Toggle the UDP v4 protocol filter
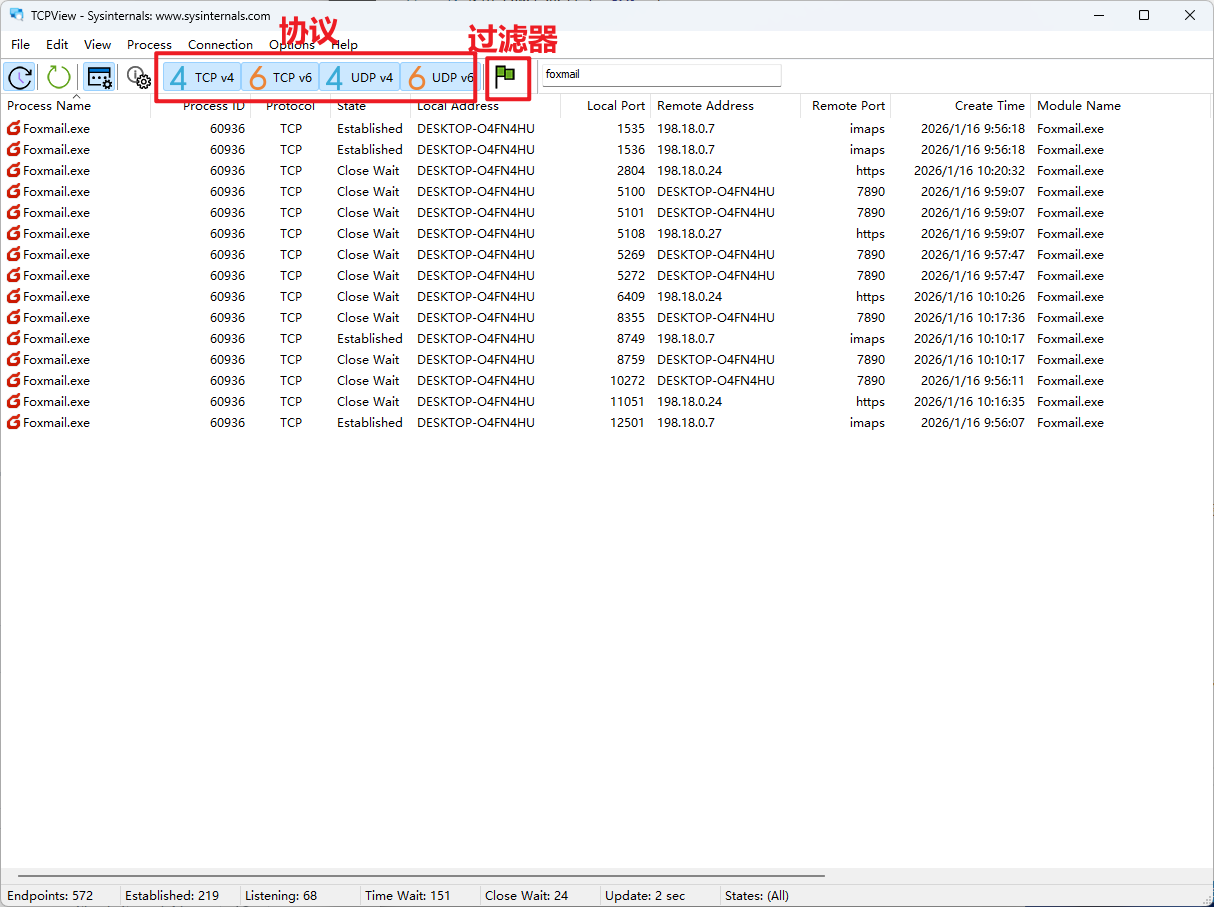This screenshot has height=907, width=1214. [x=360, y=77]
